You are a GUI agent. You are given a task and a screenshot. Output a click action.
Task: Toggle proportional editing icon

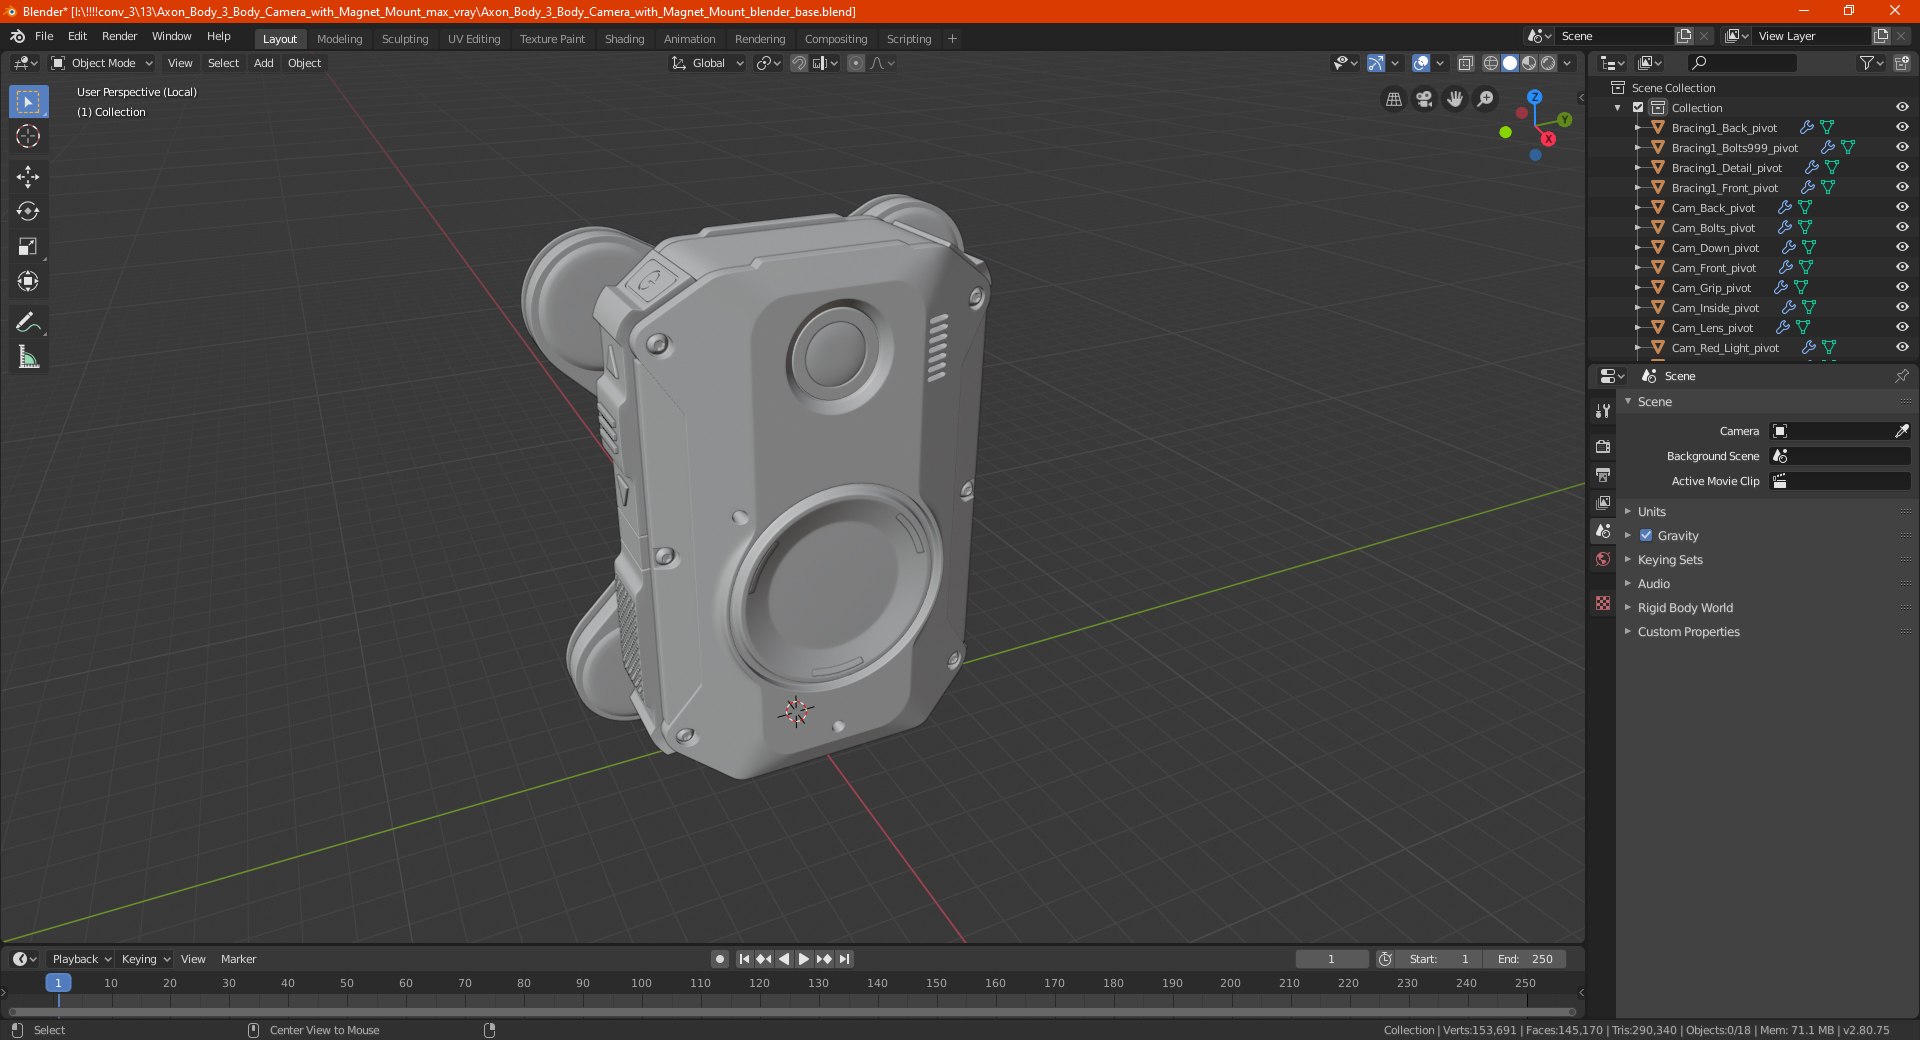click(856, 63)
